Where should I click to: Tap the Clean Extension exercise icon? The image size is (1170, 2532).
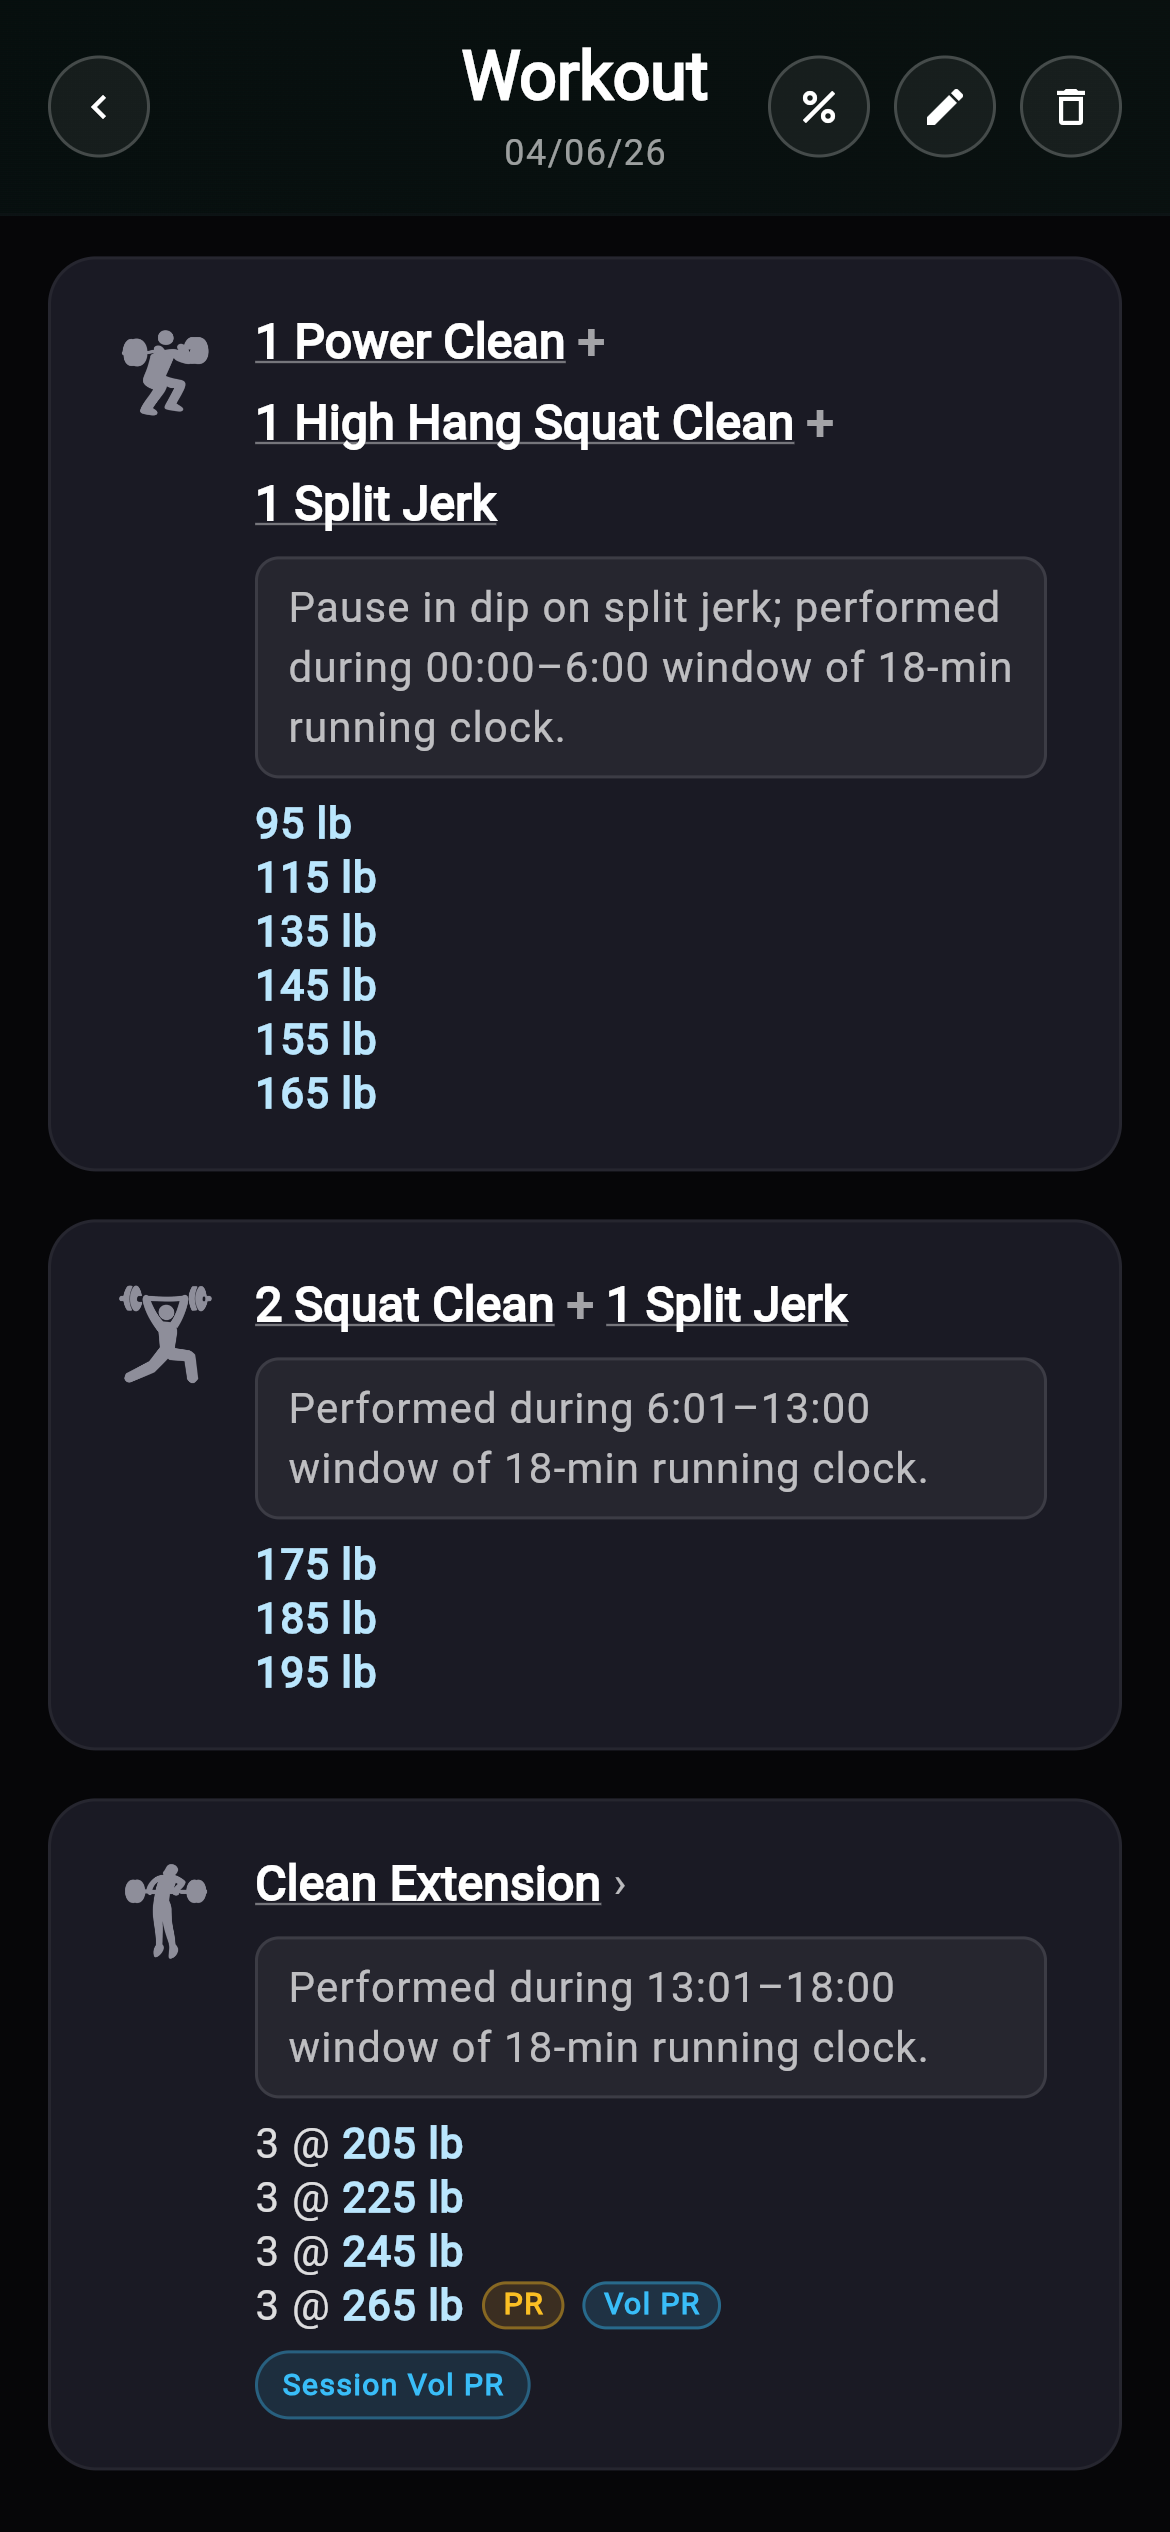pos(165,1910)
